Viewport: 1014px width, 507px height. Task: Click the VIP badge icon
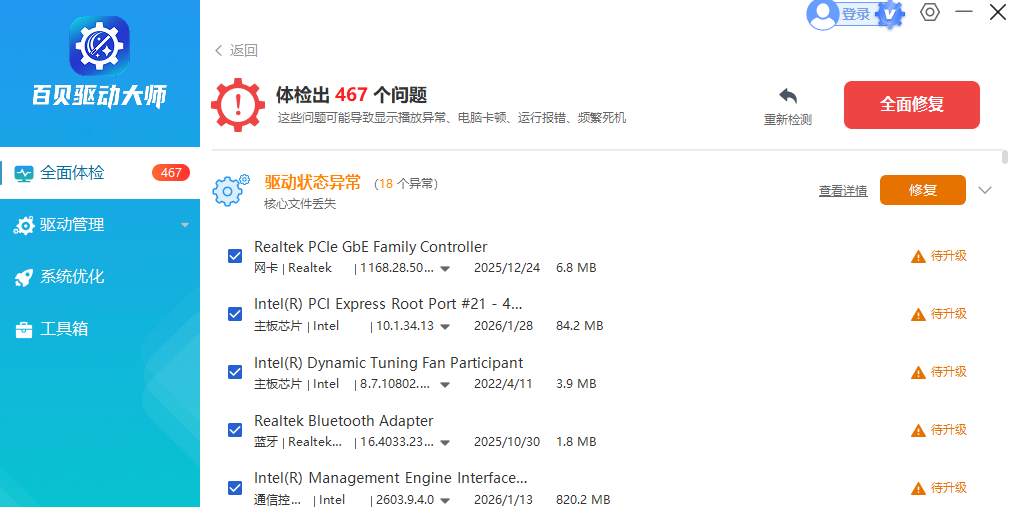(889, 14)
